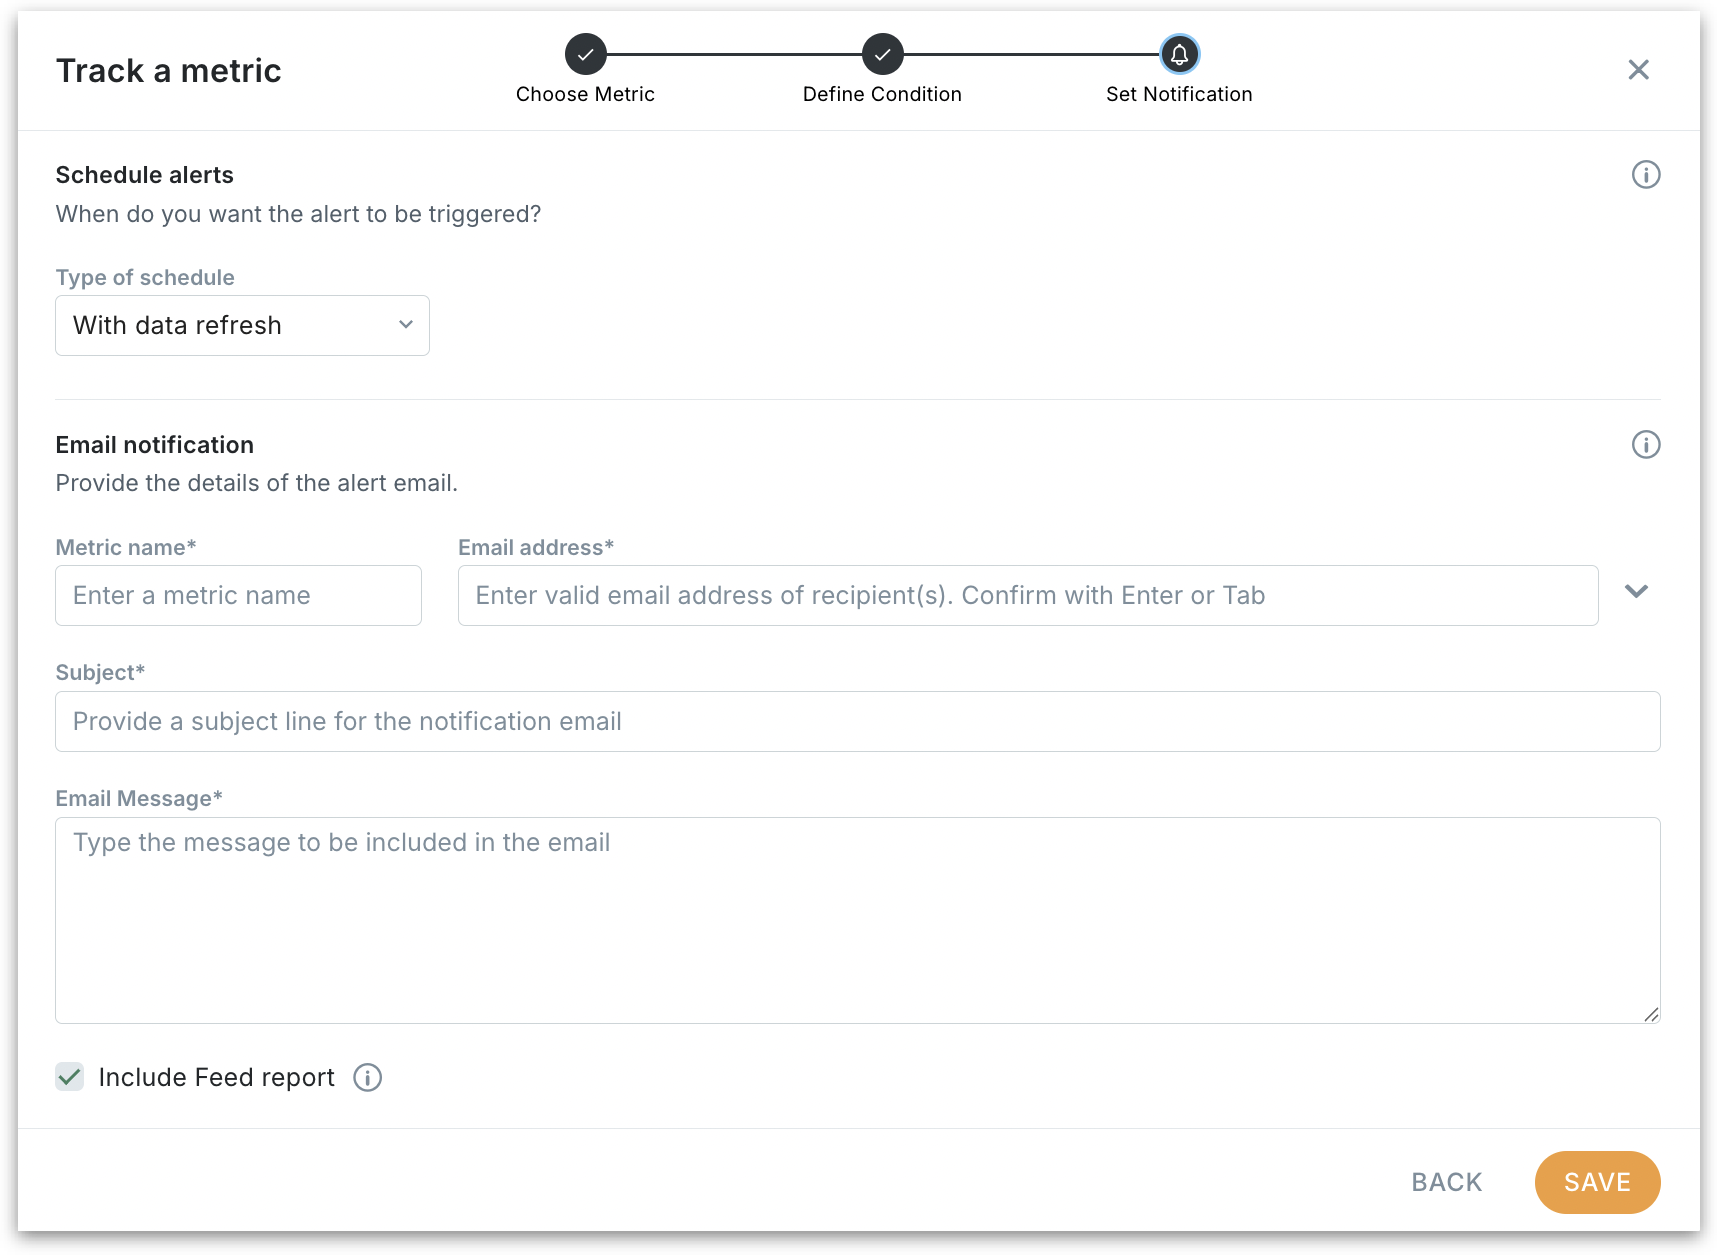This screenshot has height=1255, width=1717.
Task: Click the Choose Metric step checkmark icon
Action: pyautogui.click(x=585, y=54)
